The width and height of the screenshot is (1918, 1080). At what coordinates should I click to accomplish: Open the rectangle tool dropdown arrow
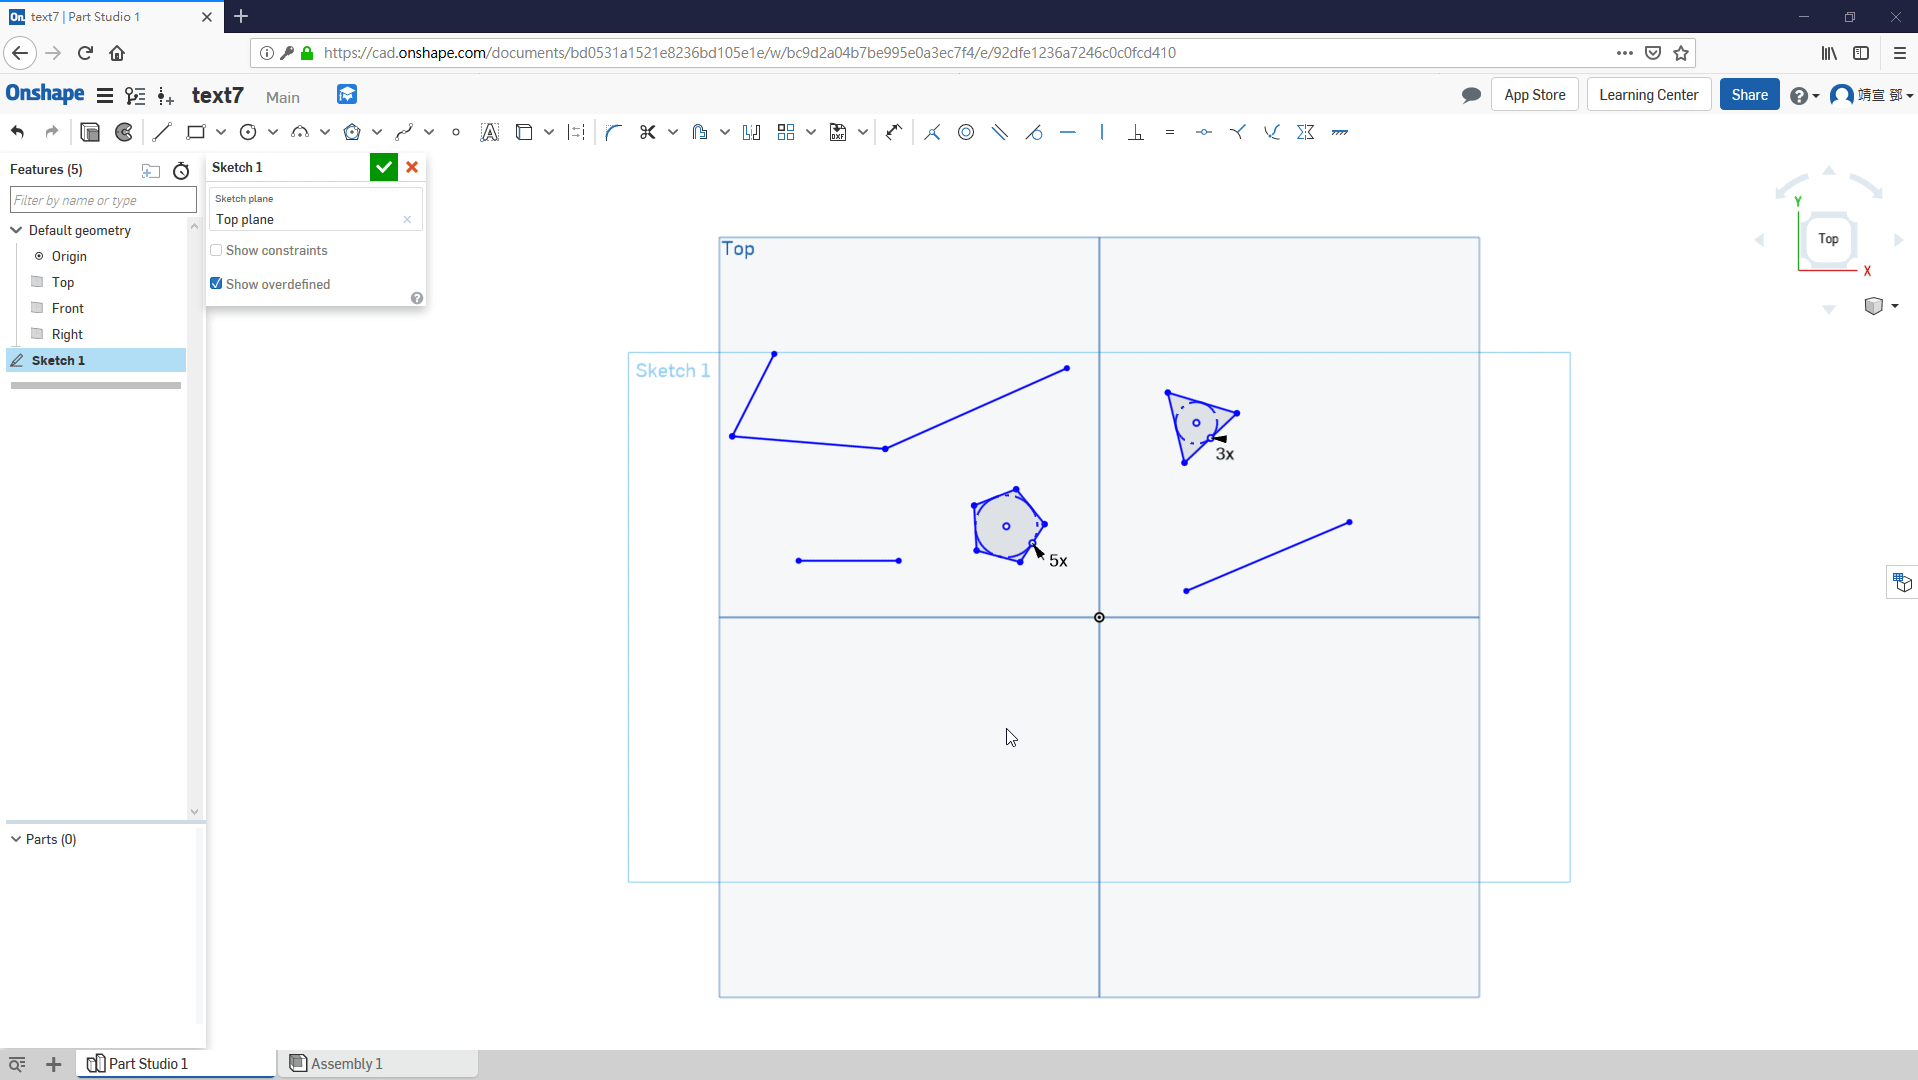pos(221,132)
